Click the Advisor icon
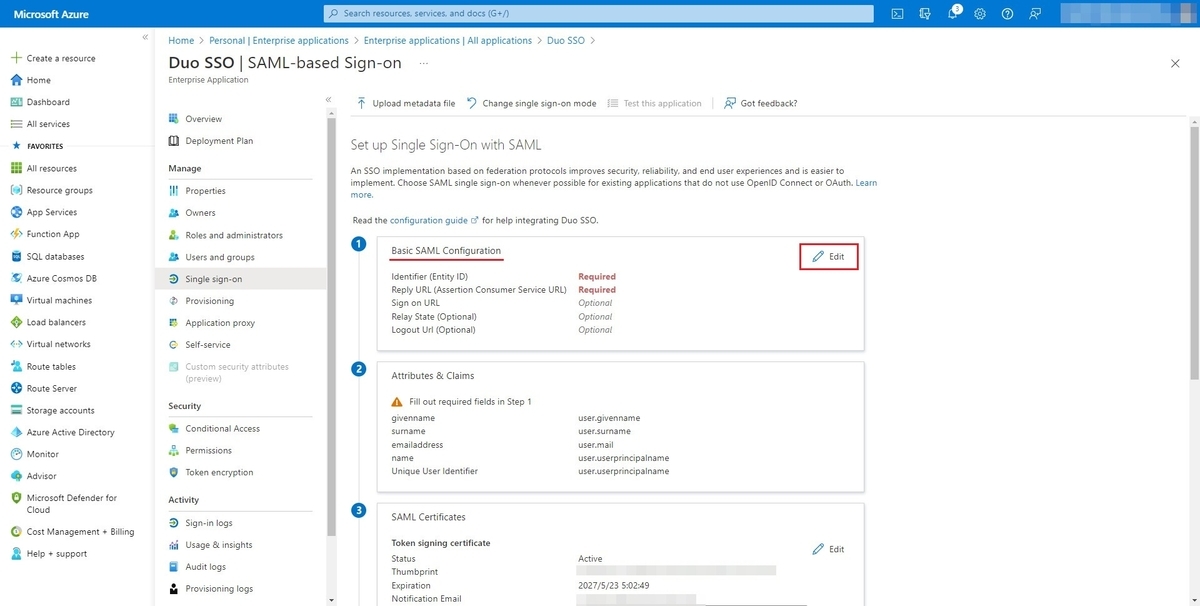The width and height of the screenshot is (1200, 606). 17,476
